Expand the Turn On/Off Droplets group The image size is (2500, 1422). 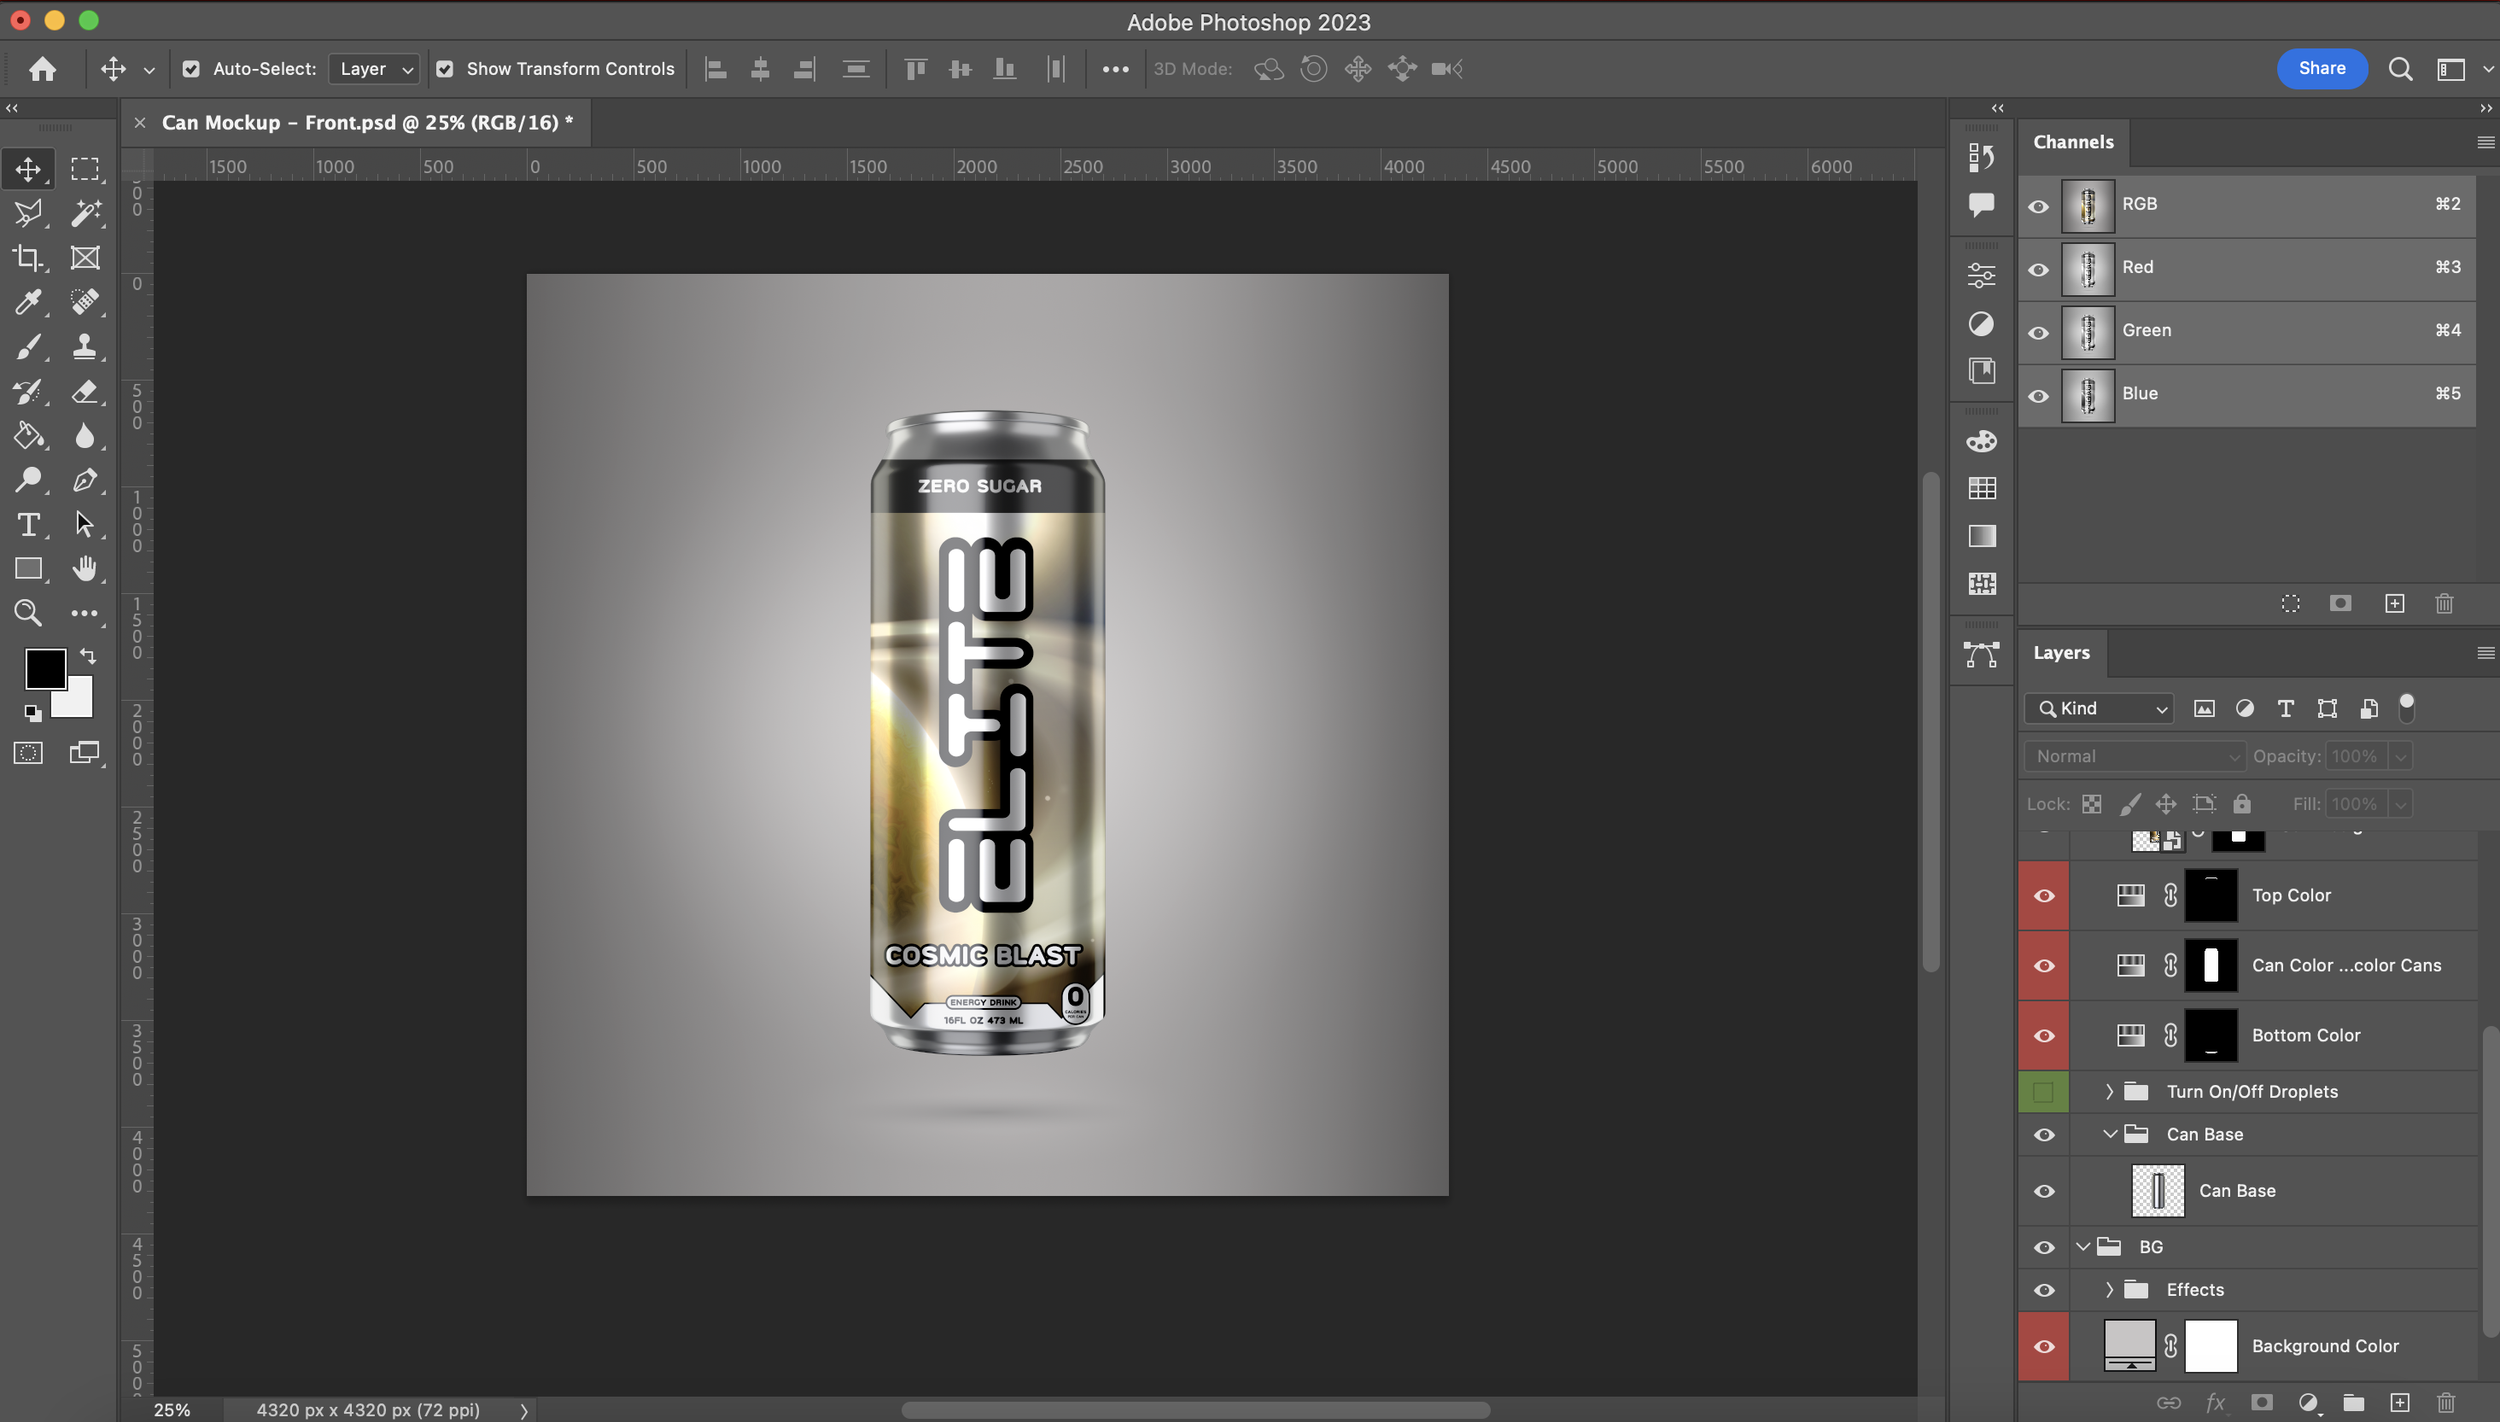2109,1092
